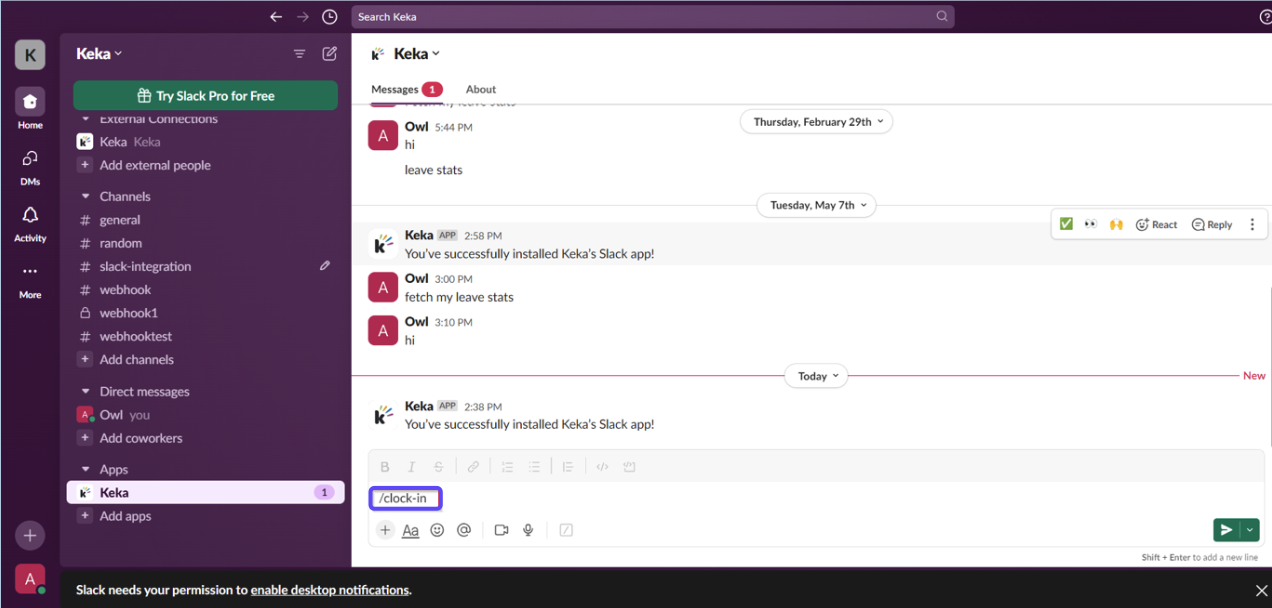Image resolution: width=1272 pixels, height=608 pixels.
Task: Collapse the Channels section
Action: click(86, 197)
